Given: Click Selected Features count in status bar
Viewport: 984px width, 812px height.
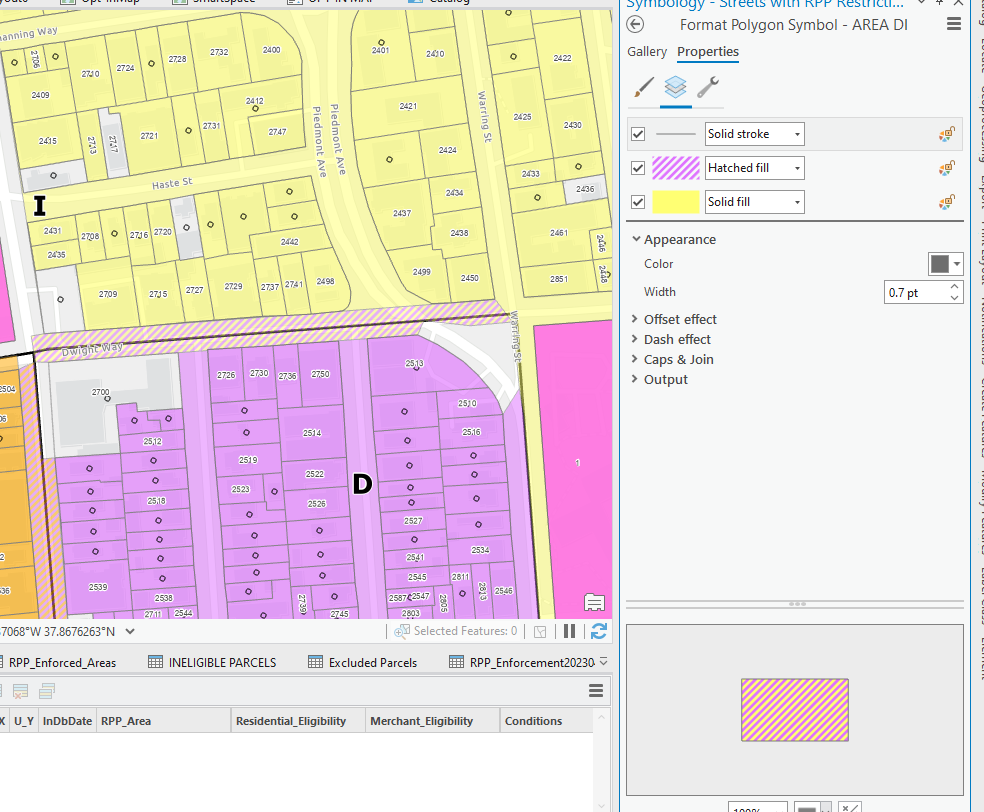Looking at the screenshot, I should (x=465, y=631).
